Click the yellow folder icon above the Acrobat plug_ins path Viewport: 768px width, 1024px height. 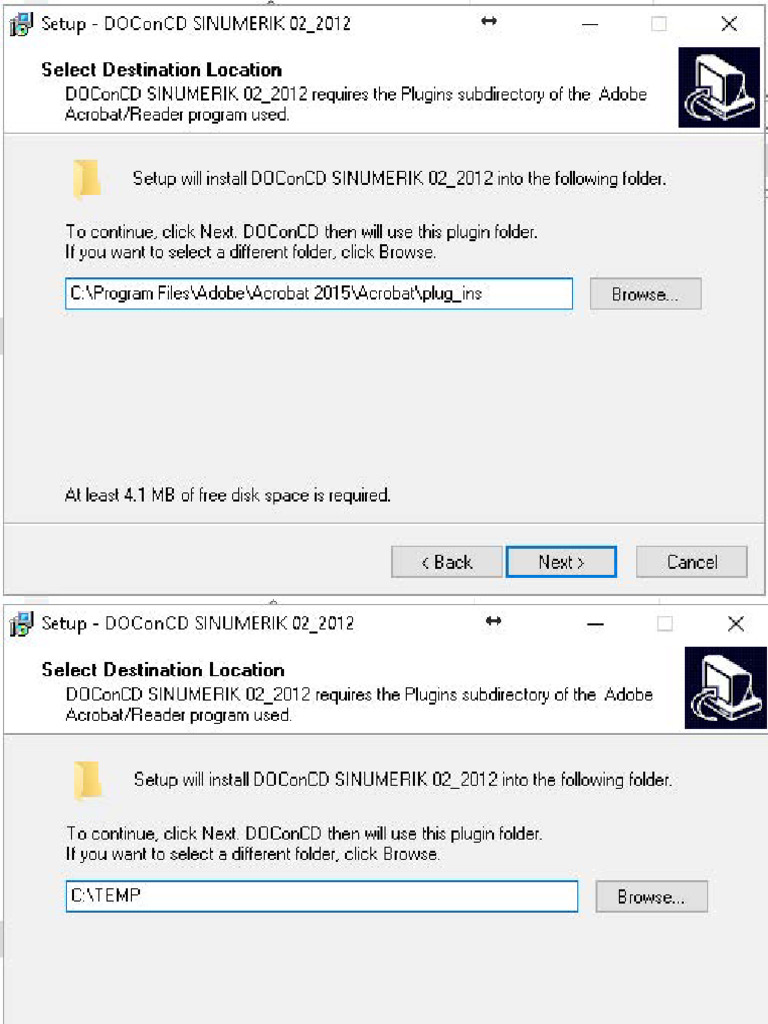pos(86,178)
